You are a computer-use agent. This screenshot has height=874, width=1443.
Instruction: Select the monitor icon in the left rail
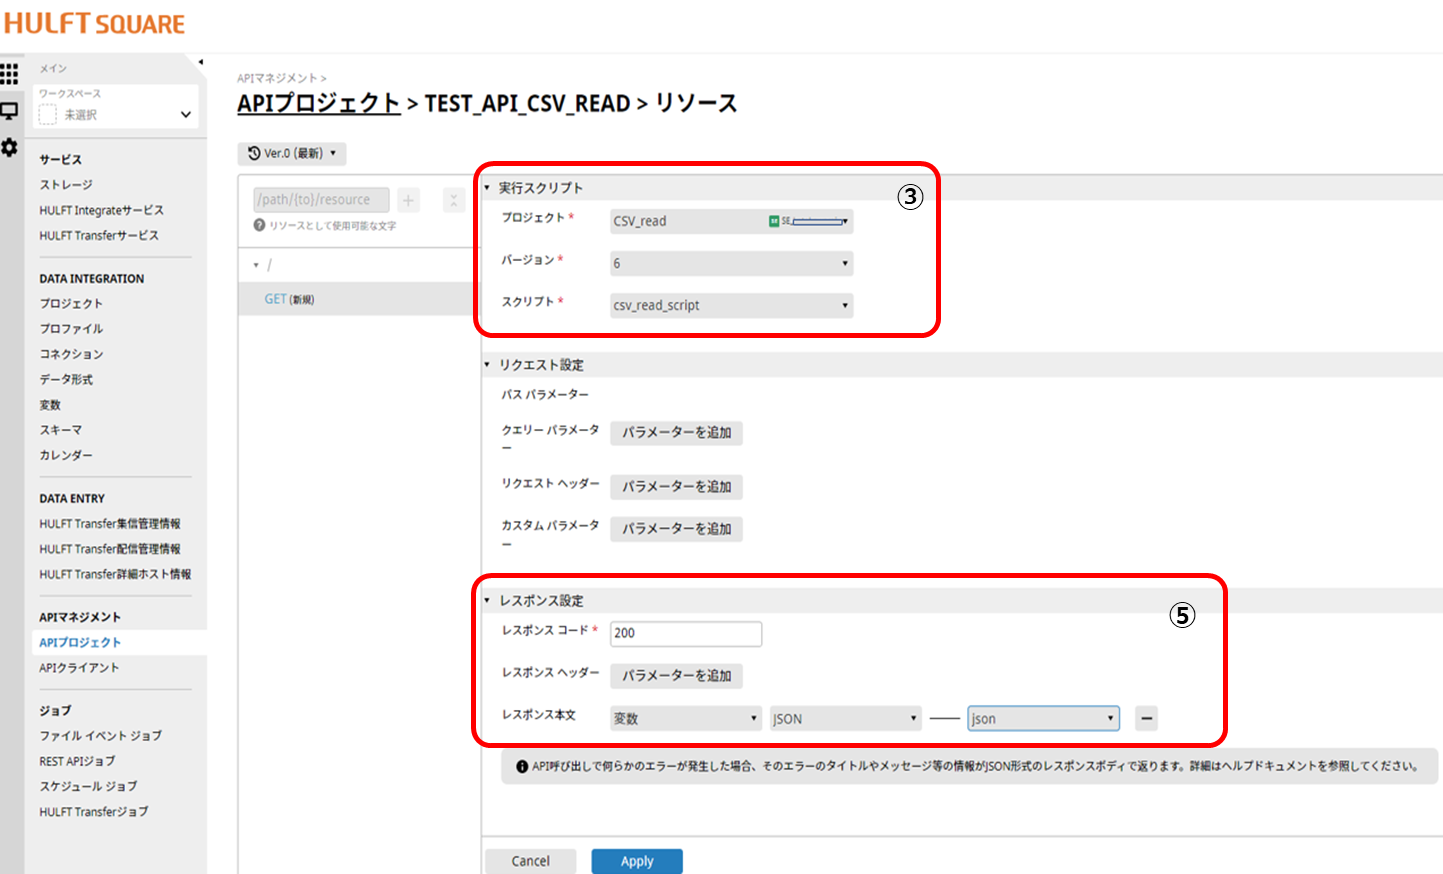point(10,111)
